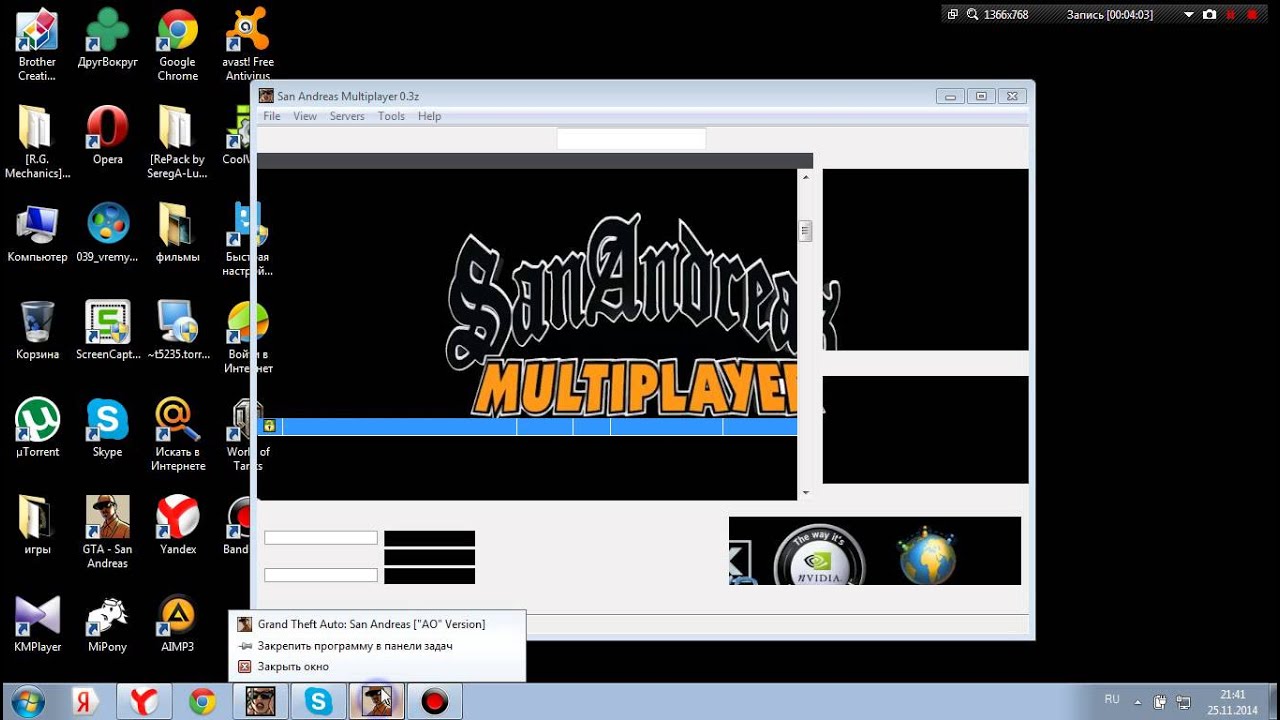The image size is (1280, 720).
Task: Click the Show desktop button
Action: [x=1272, y=702]
